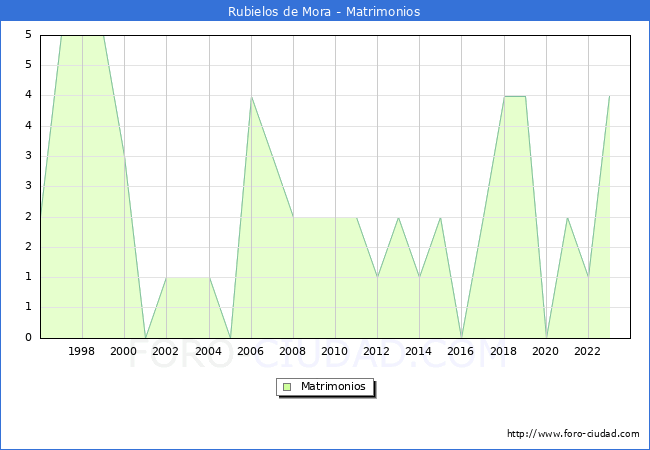
Task: Pick the 2008 year label on the axis
Action: [293, 351]
